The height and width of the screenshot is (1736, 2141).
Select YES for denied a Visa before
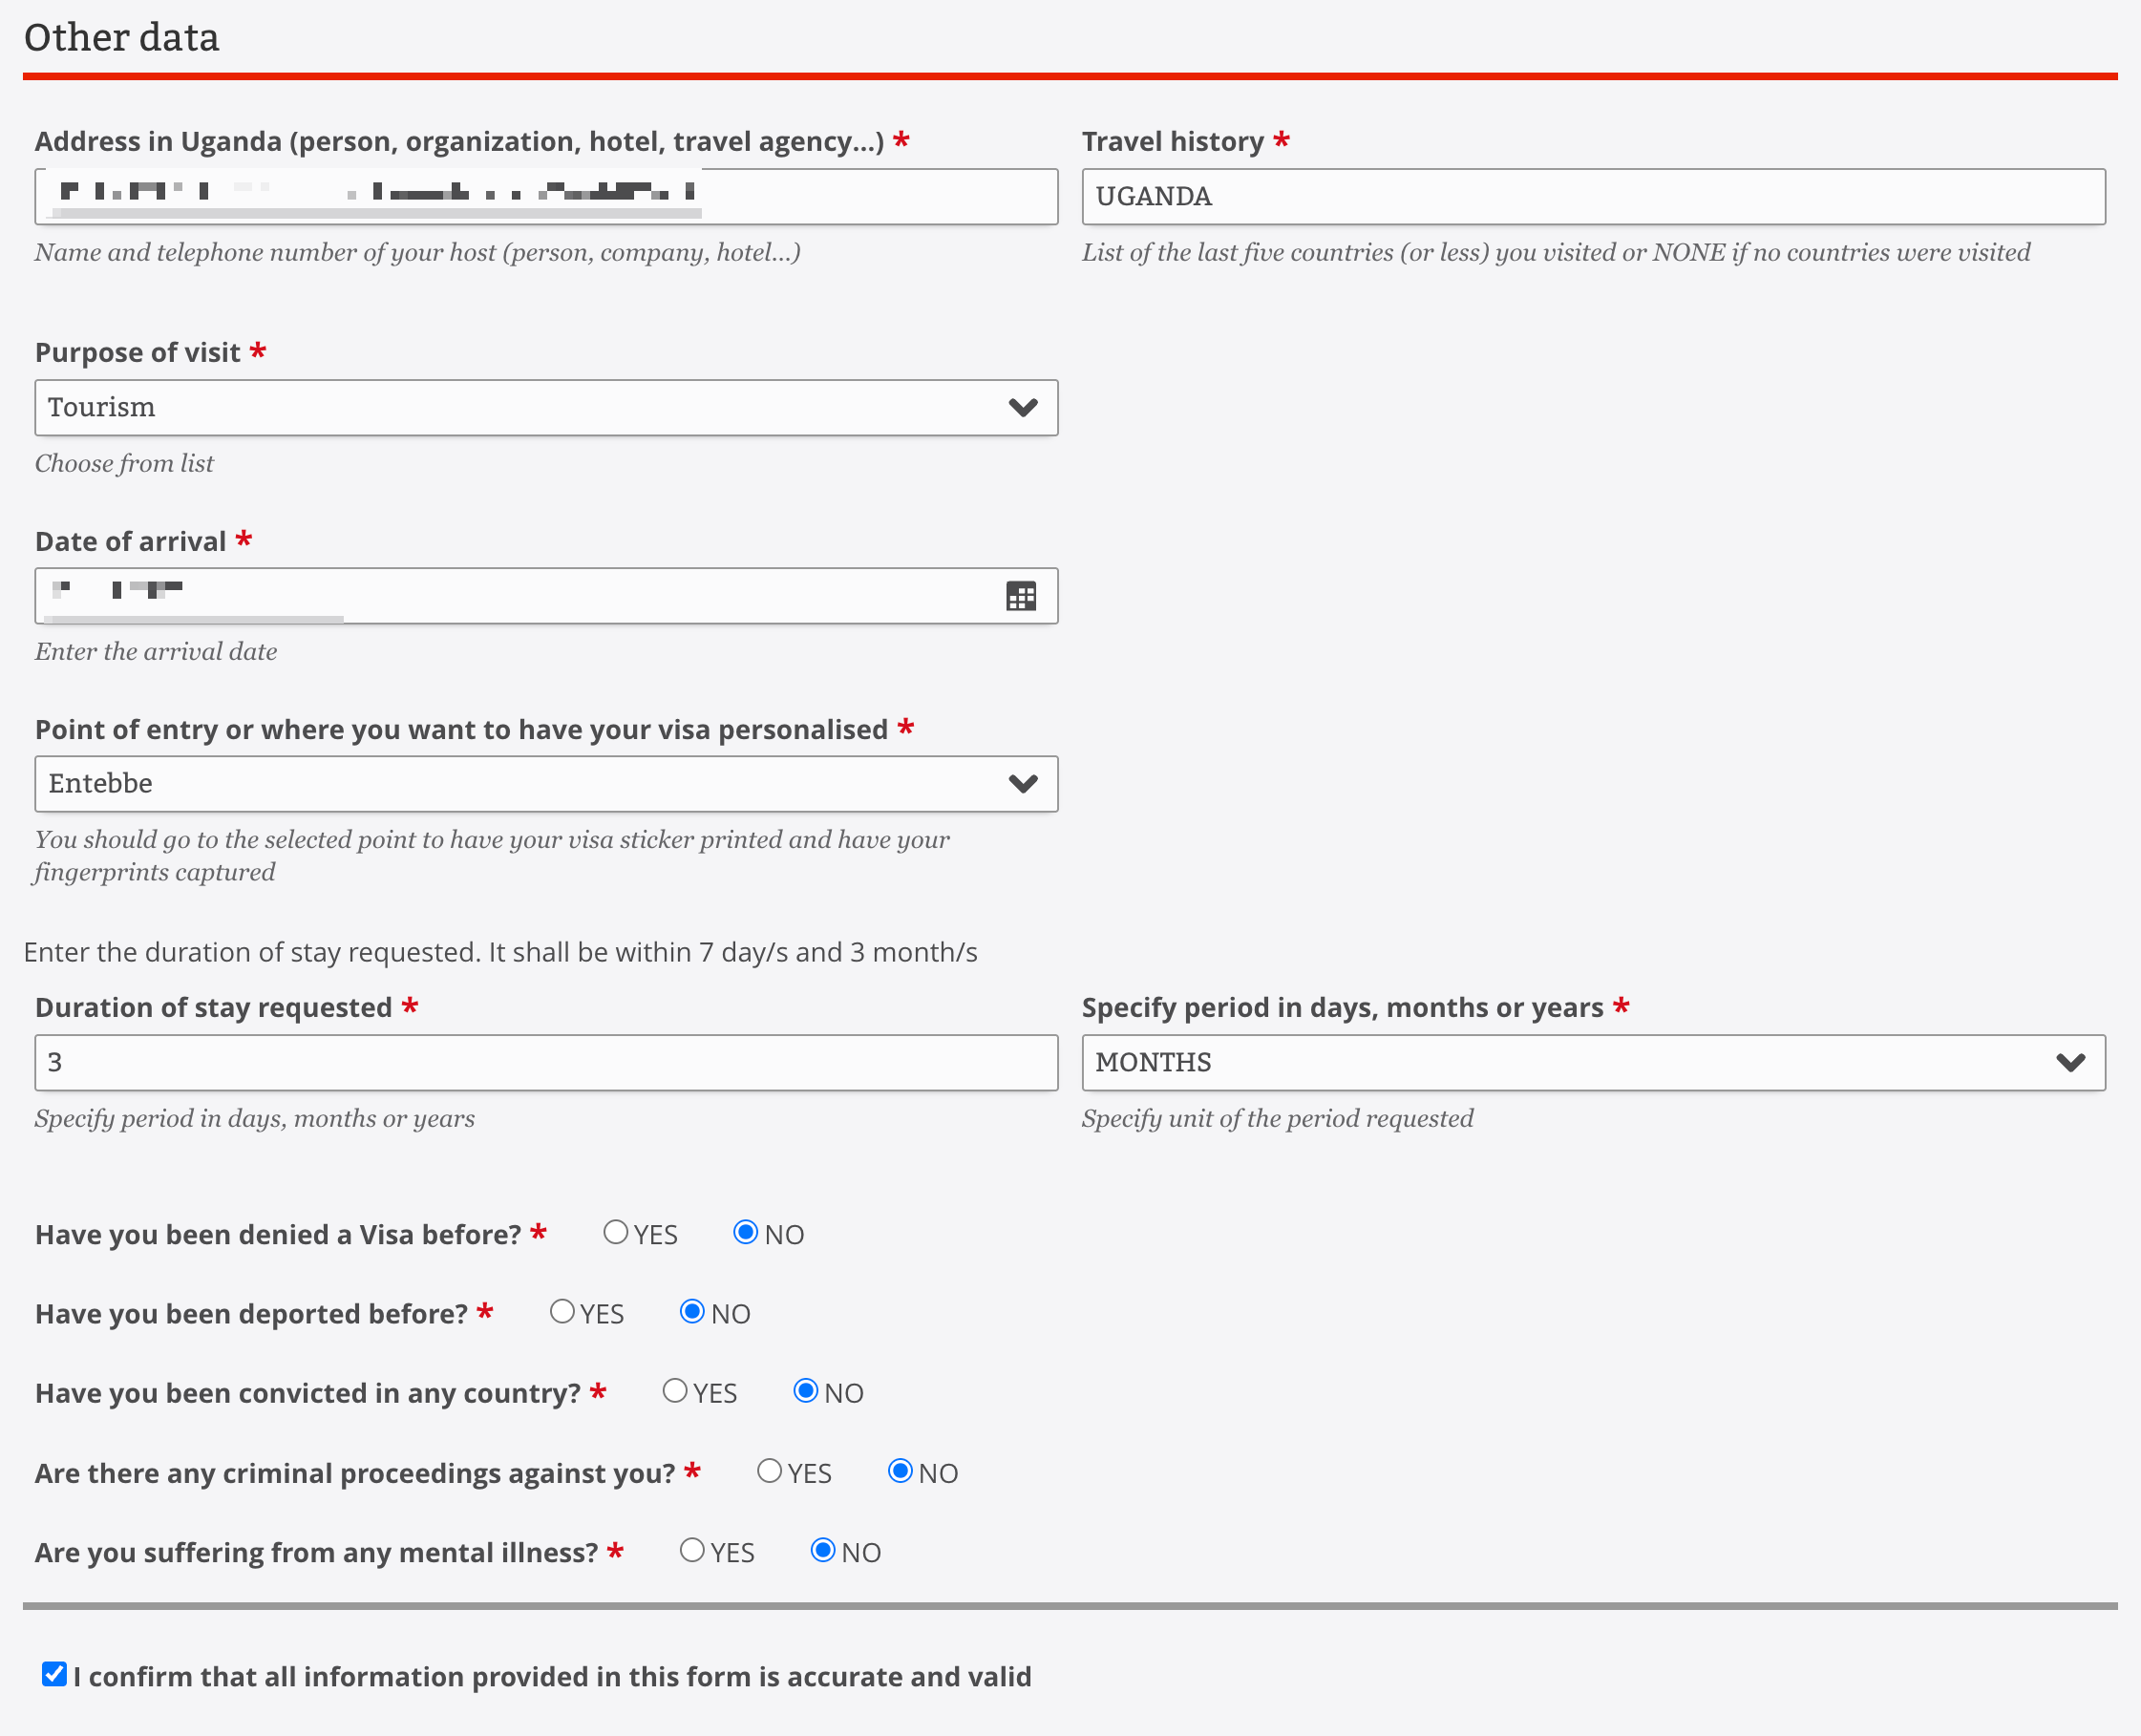616,1233
